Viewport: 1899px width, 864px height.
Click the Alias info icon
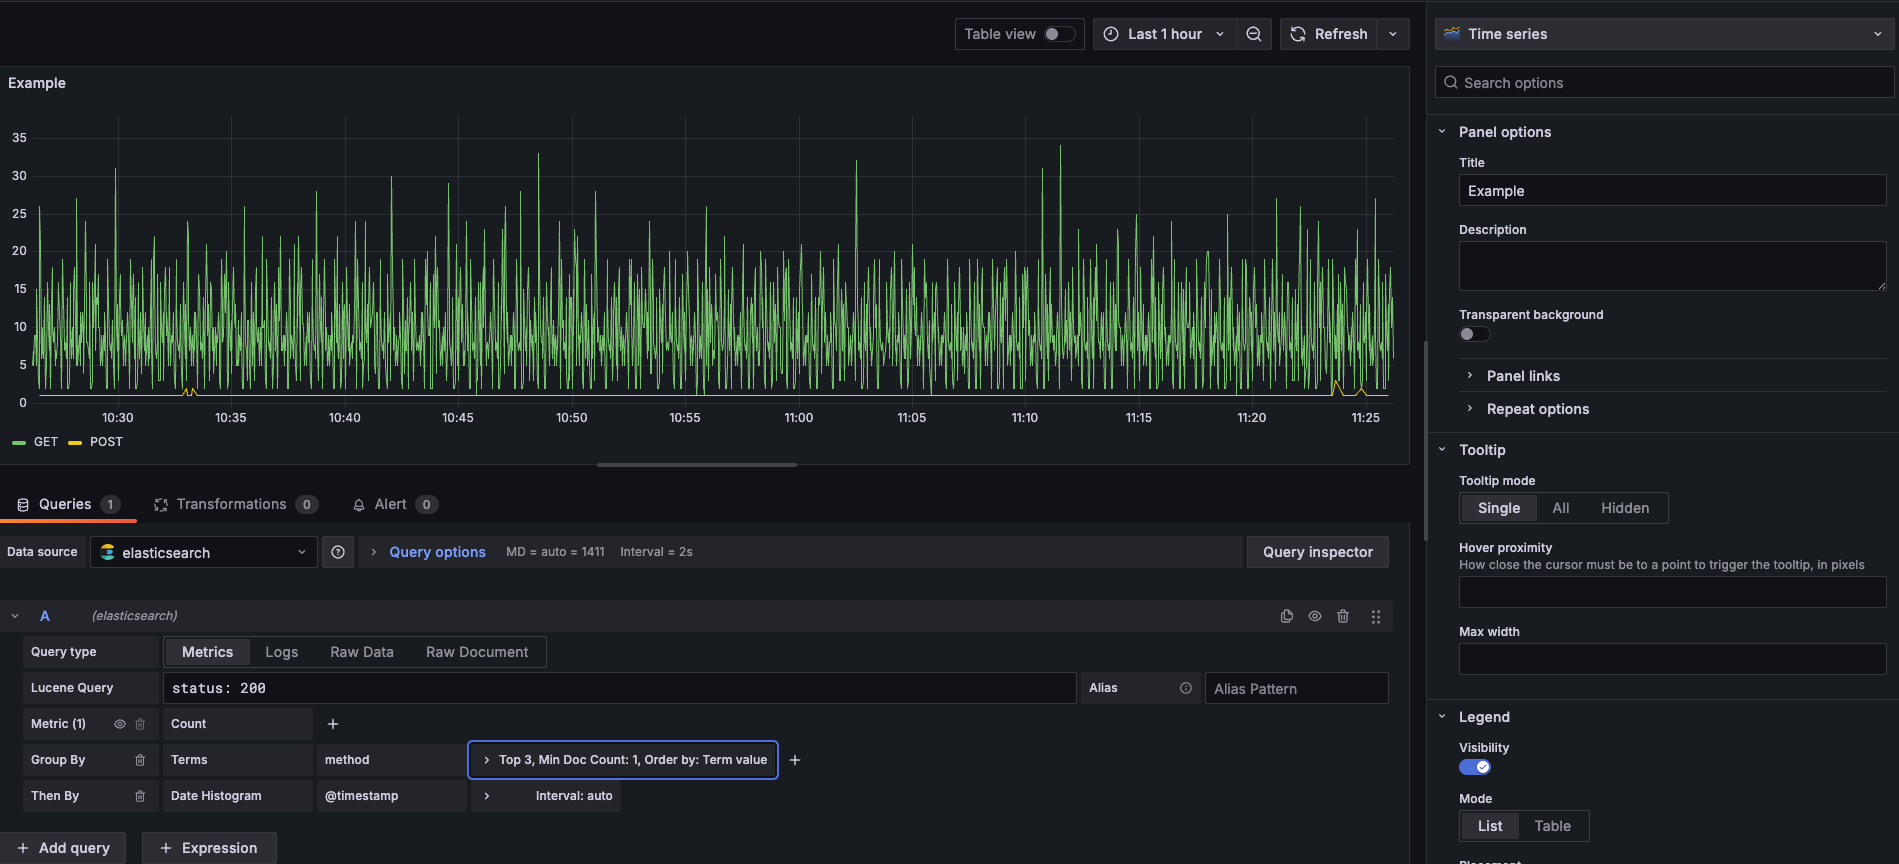point(1185,688)
